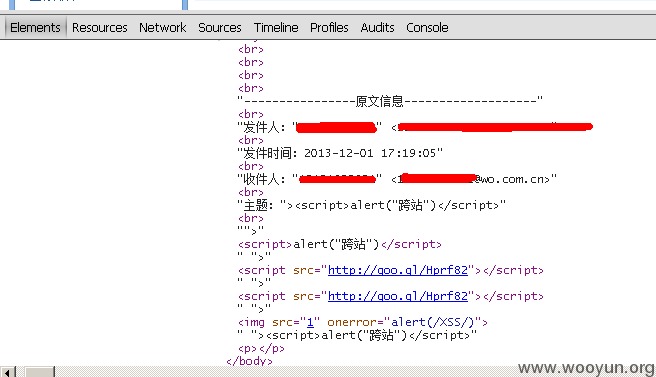Open the first goo.gl/Hprf82 script link
This screenshot has height=377, width=656.
coord(398,270)
